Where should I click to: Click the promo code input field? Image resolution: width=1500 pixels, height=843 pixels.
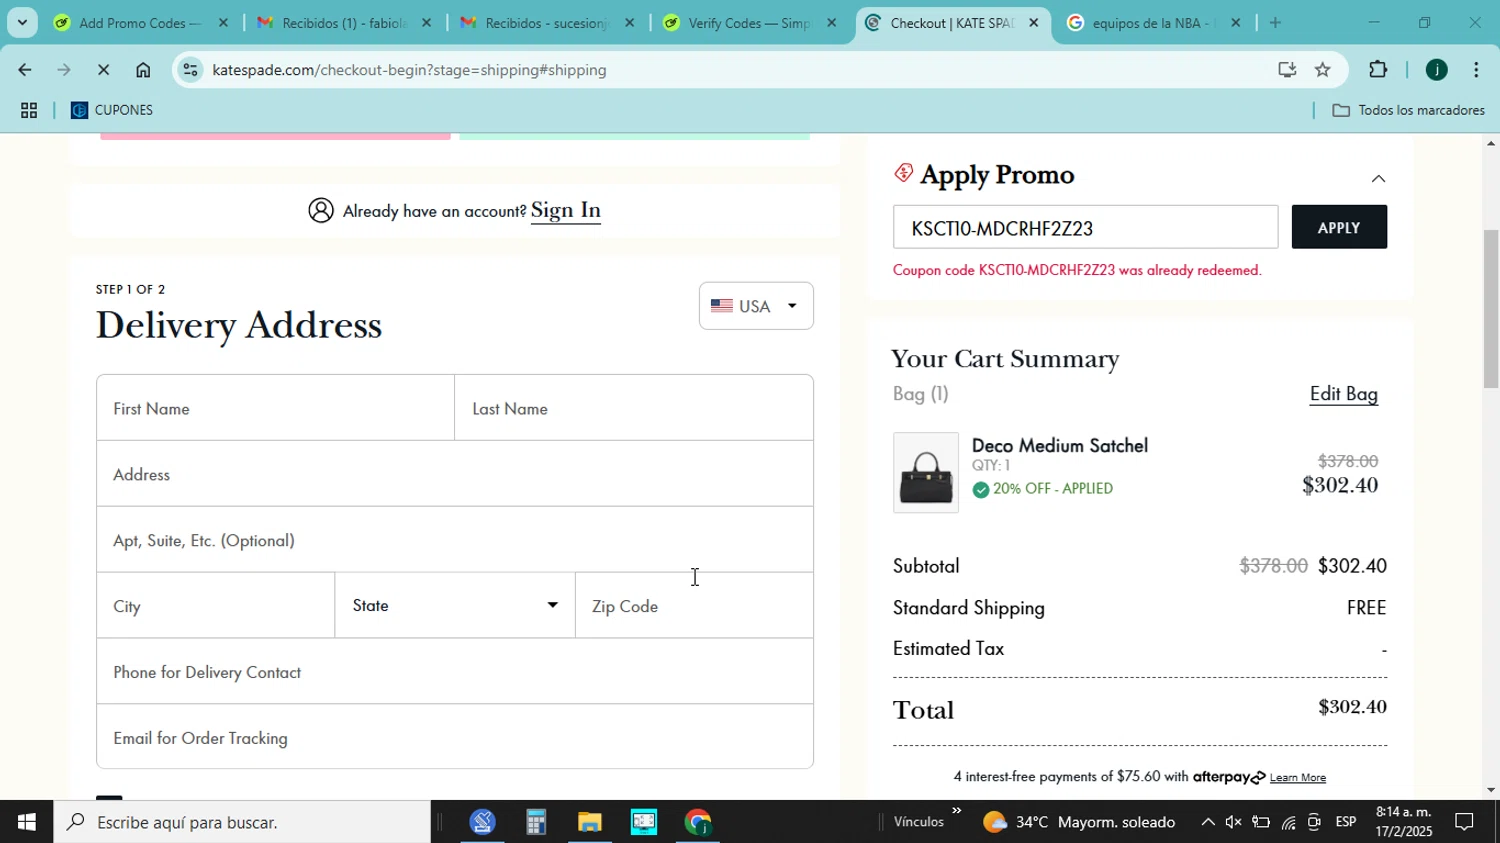coord(1085,227)
